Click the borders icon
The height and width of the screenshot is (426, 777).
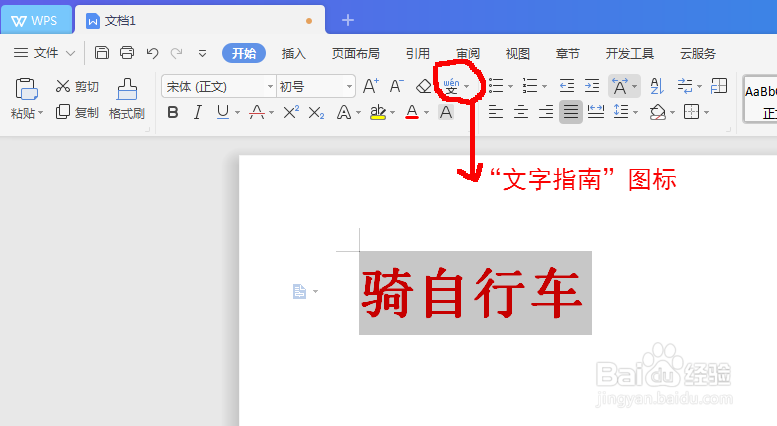[691, 112]
